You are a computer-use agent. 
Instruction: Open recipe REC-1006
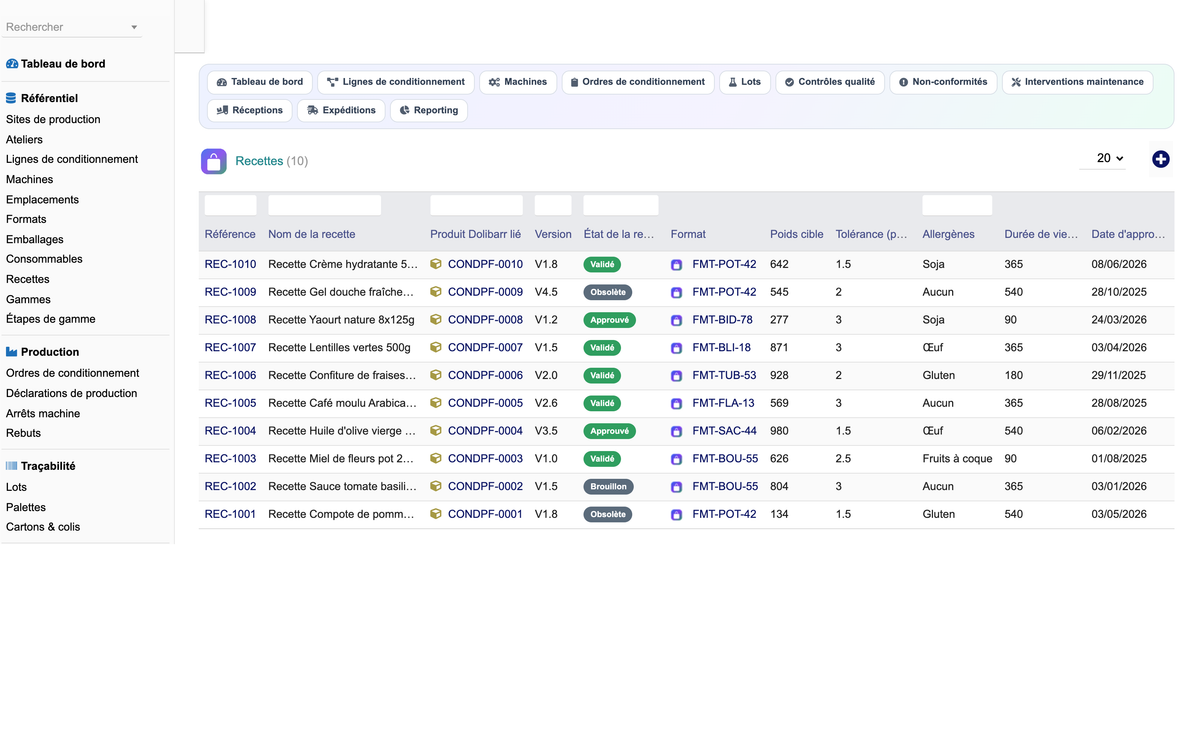pos(230,376)
